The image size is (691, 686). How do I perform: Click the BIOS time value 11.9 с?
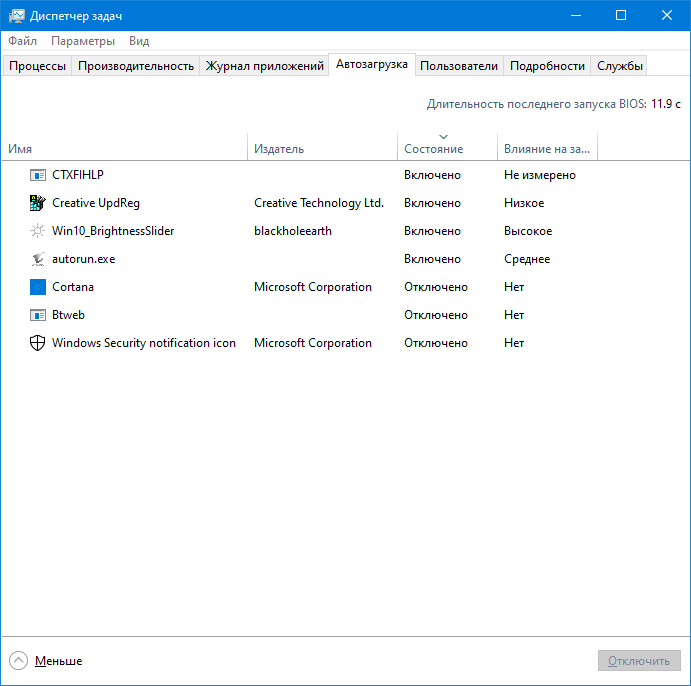click(x=666, y=104)
